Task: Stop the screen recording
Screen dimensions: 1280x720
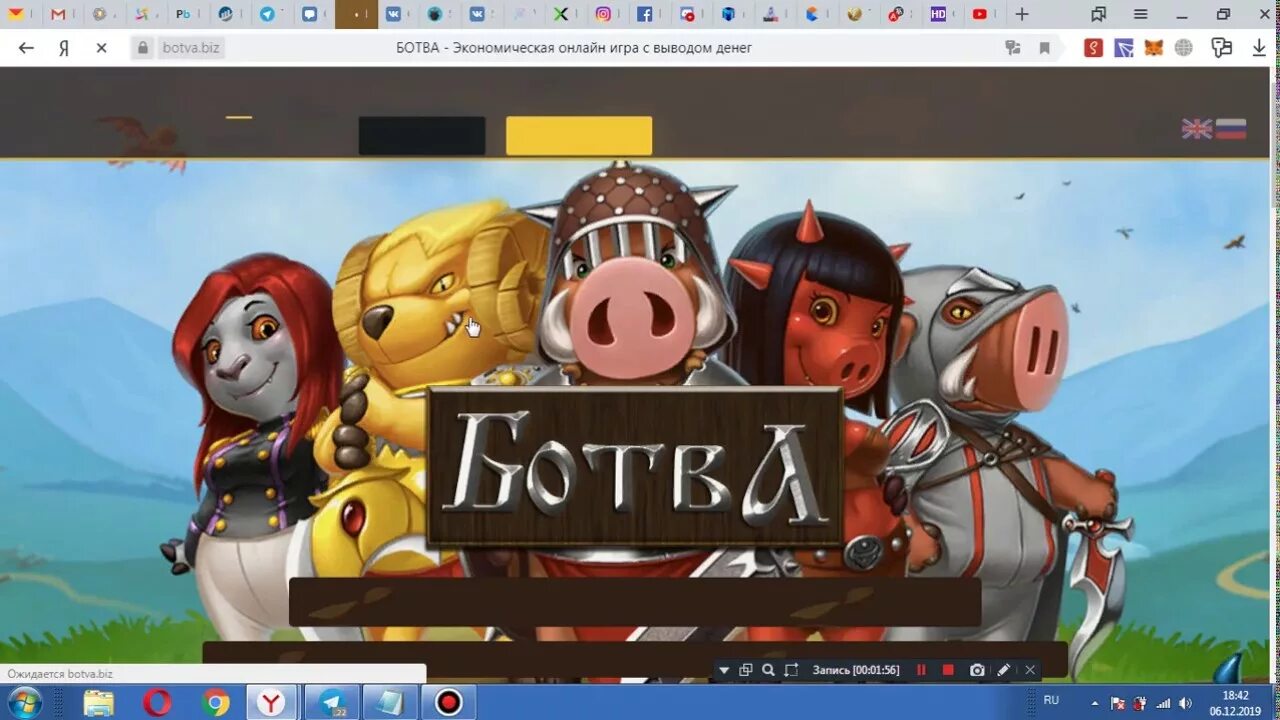Action: pyautogui.click(x=948, y=670)
